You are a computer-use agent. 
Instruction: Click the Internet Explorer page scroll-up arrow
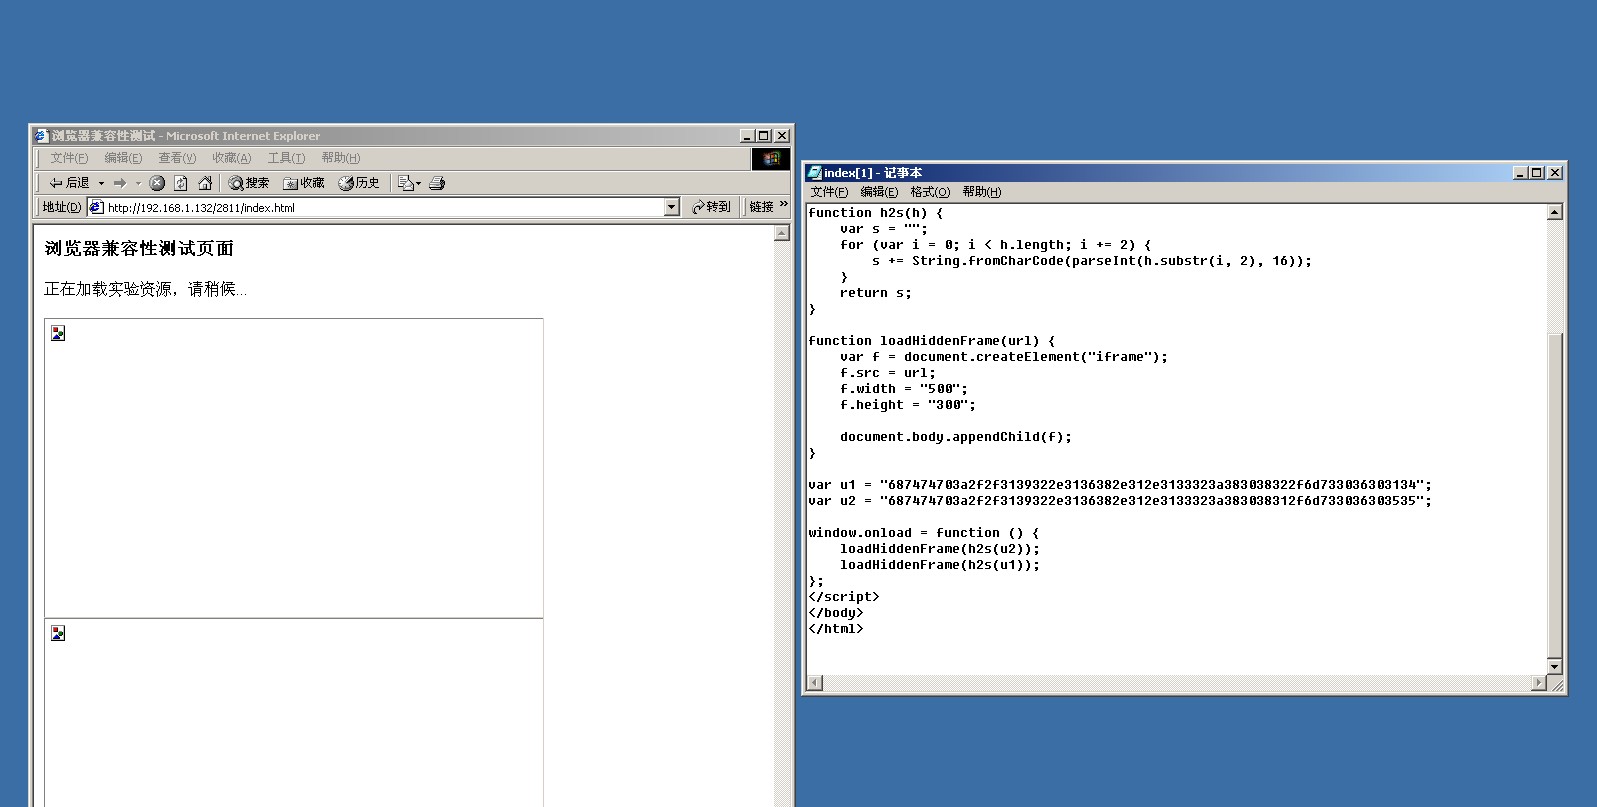(782, 233)
